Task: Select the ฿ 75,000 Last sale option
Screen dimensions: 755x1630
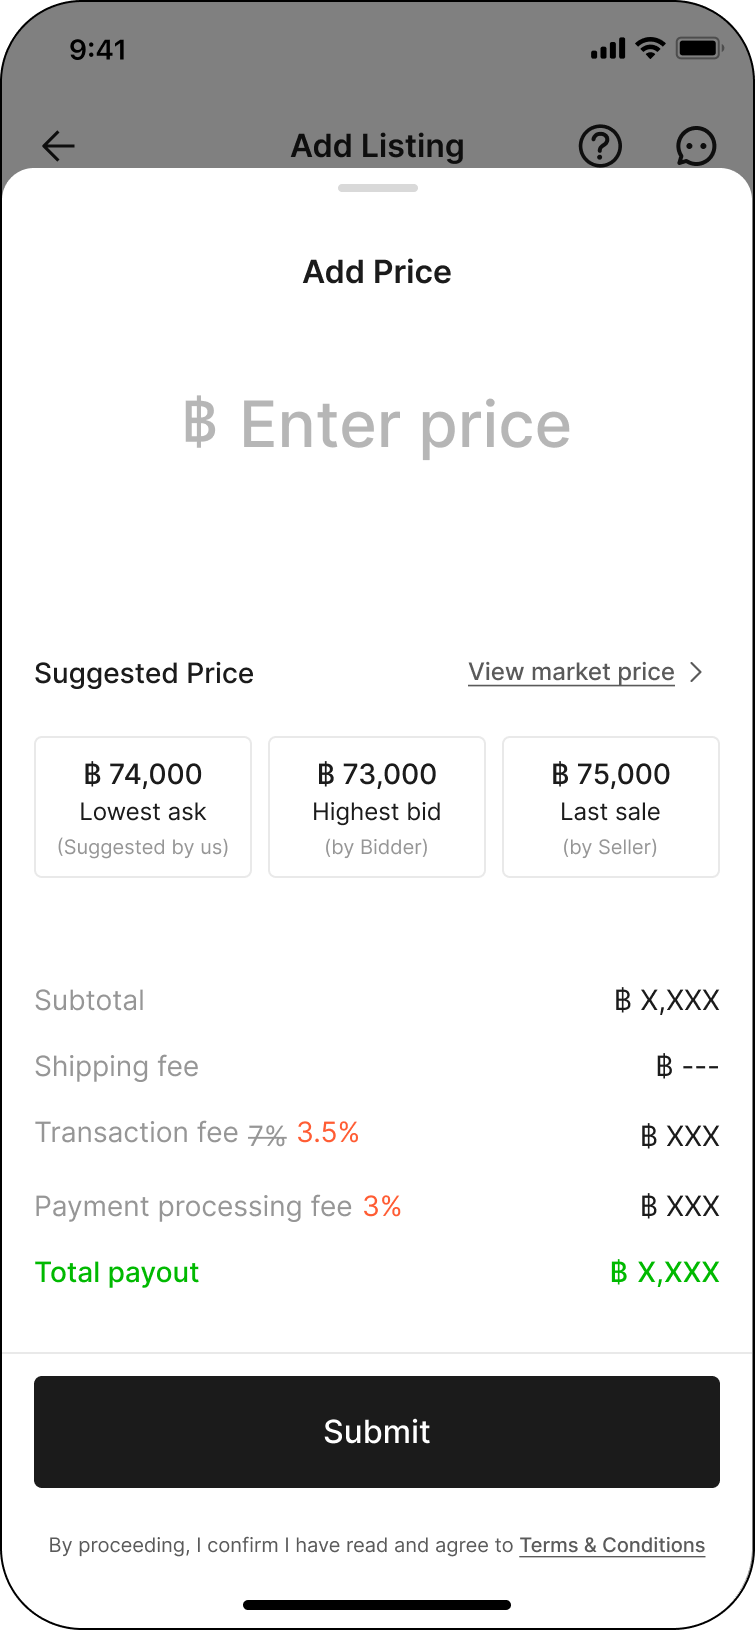Action: pos(611,807)
